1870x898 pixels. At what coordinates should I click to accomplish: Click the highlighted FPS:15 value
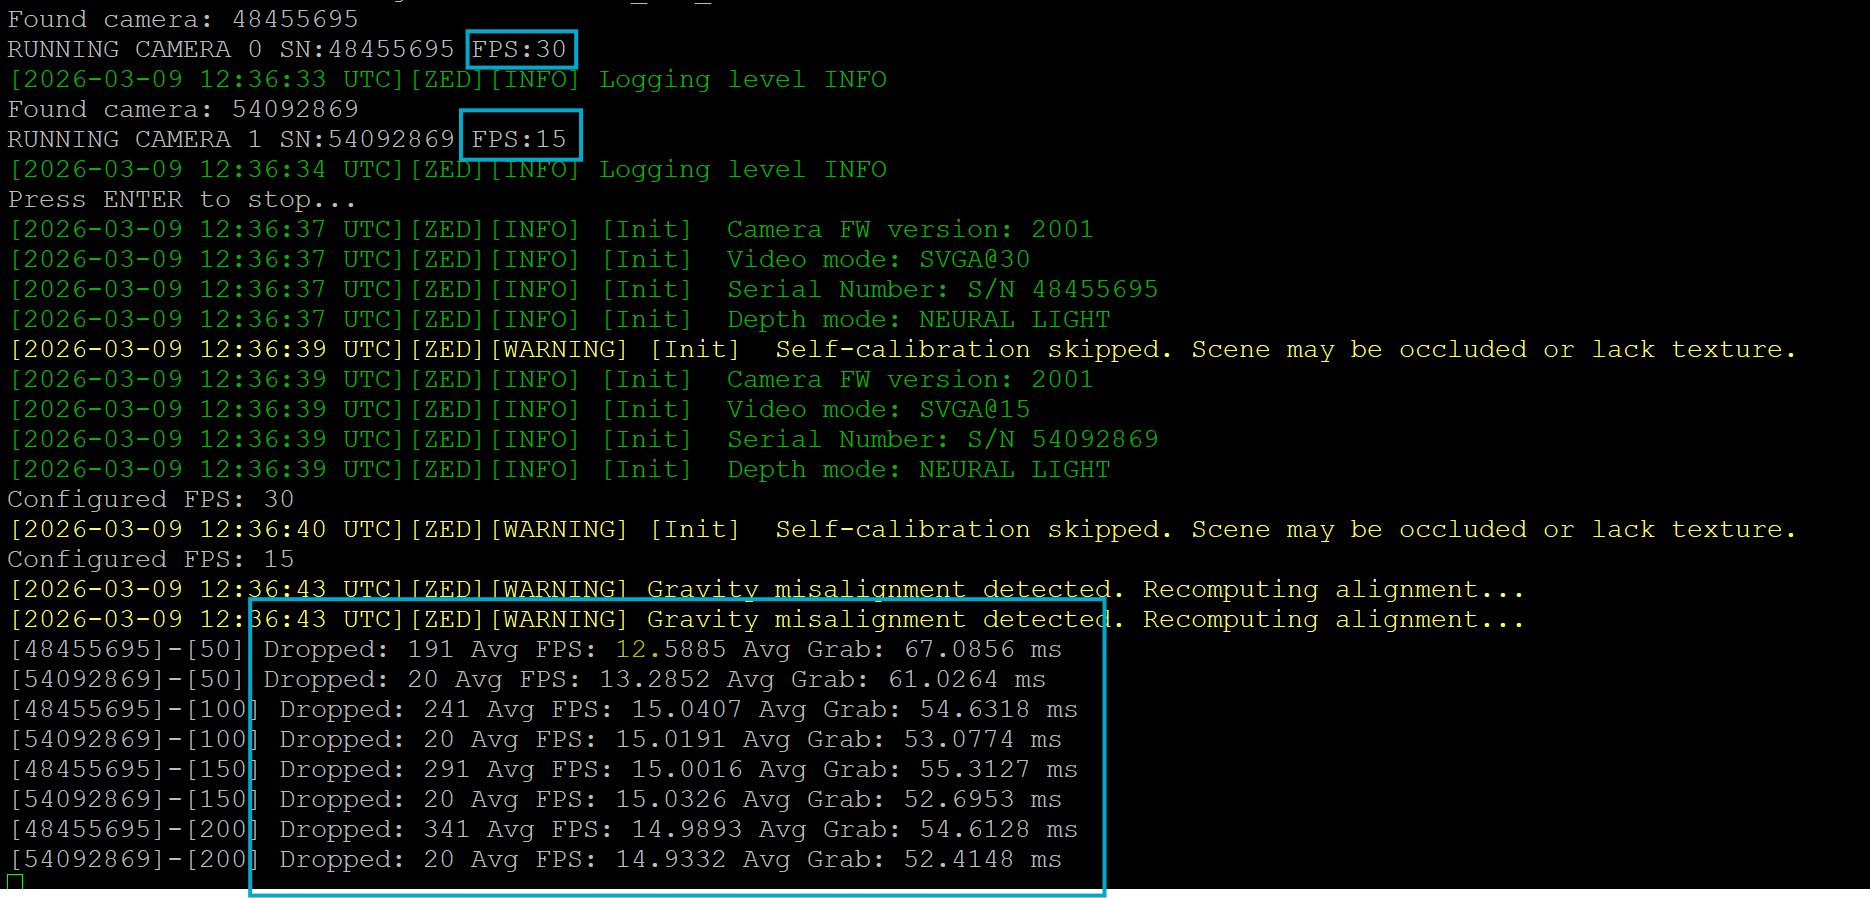click(x=519, y=139)
